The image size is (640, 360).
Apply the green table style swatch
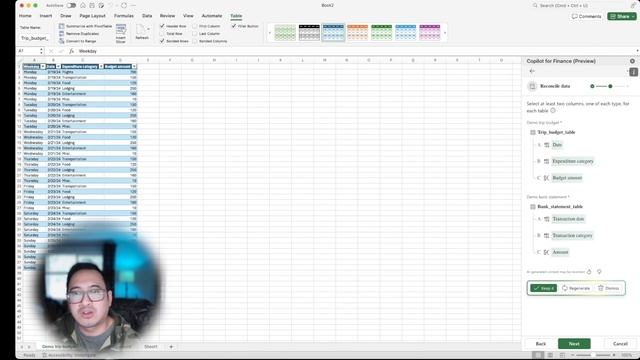[382, 32]
